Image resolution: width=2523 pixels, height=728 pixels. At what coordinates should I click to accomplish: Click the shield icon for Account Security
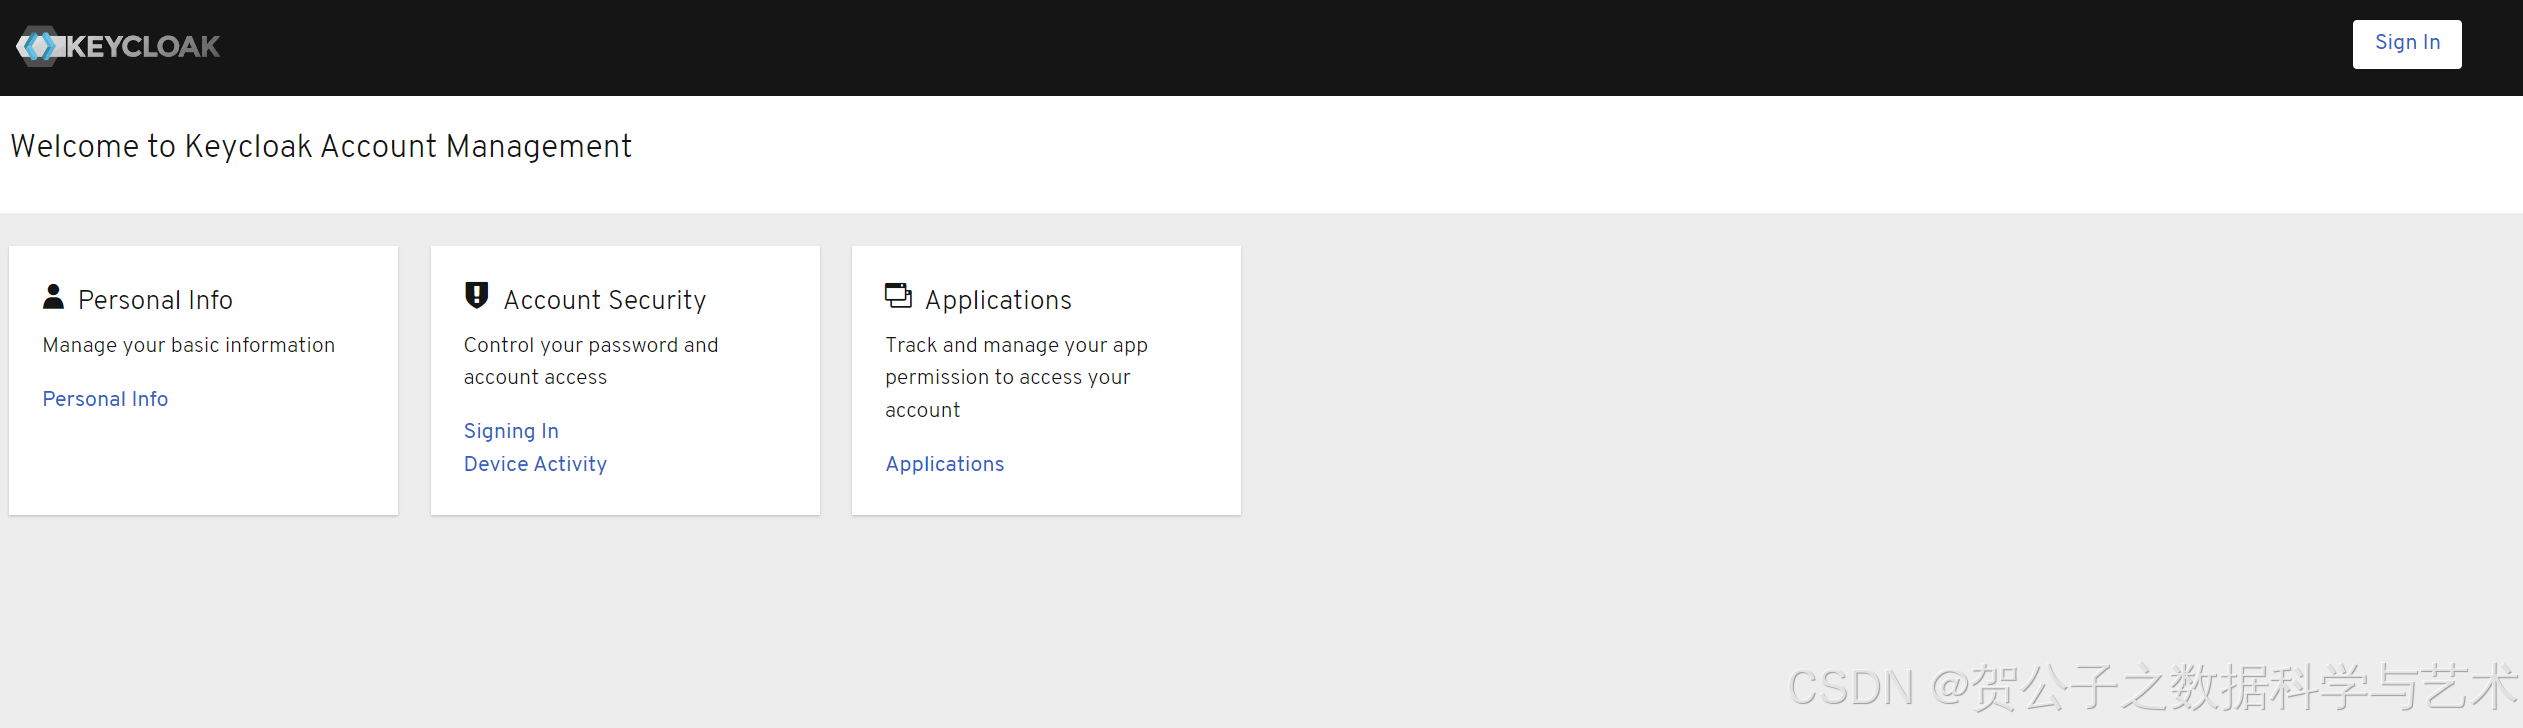476,296
